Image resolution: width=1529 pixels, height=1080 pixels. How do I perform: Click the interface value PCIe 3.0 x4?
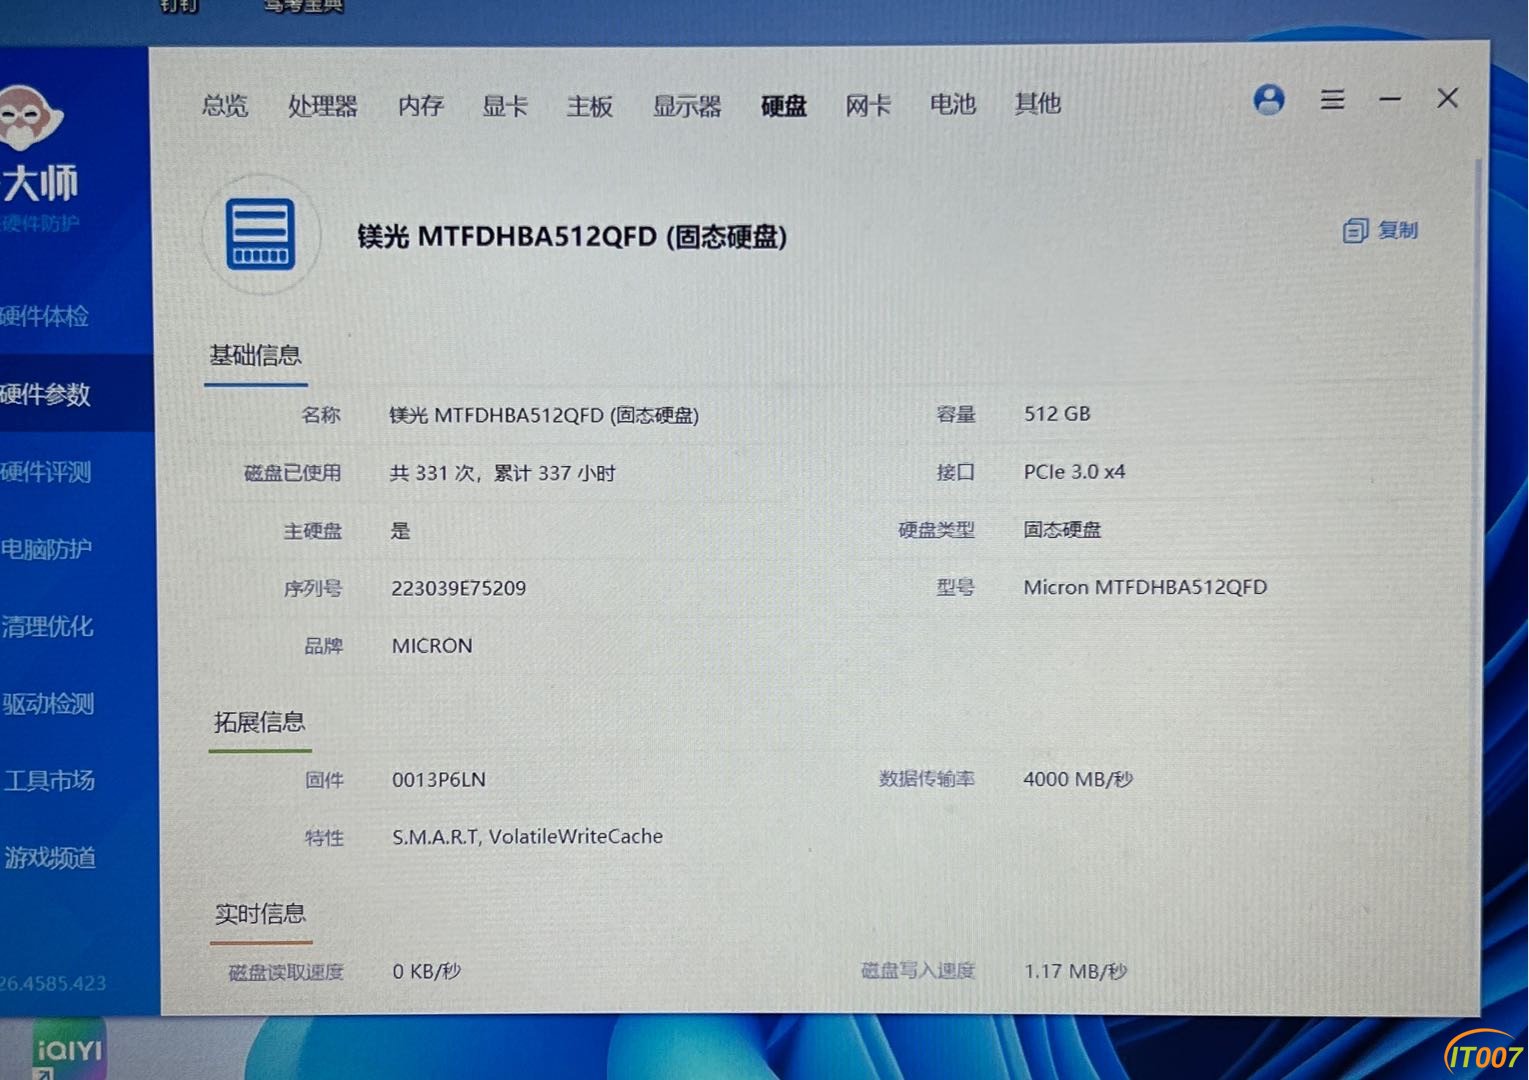[1074, 472]
